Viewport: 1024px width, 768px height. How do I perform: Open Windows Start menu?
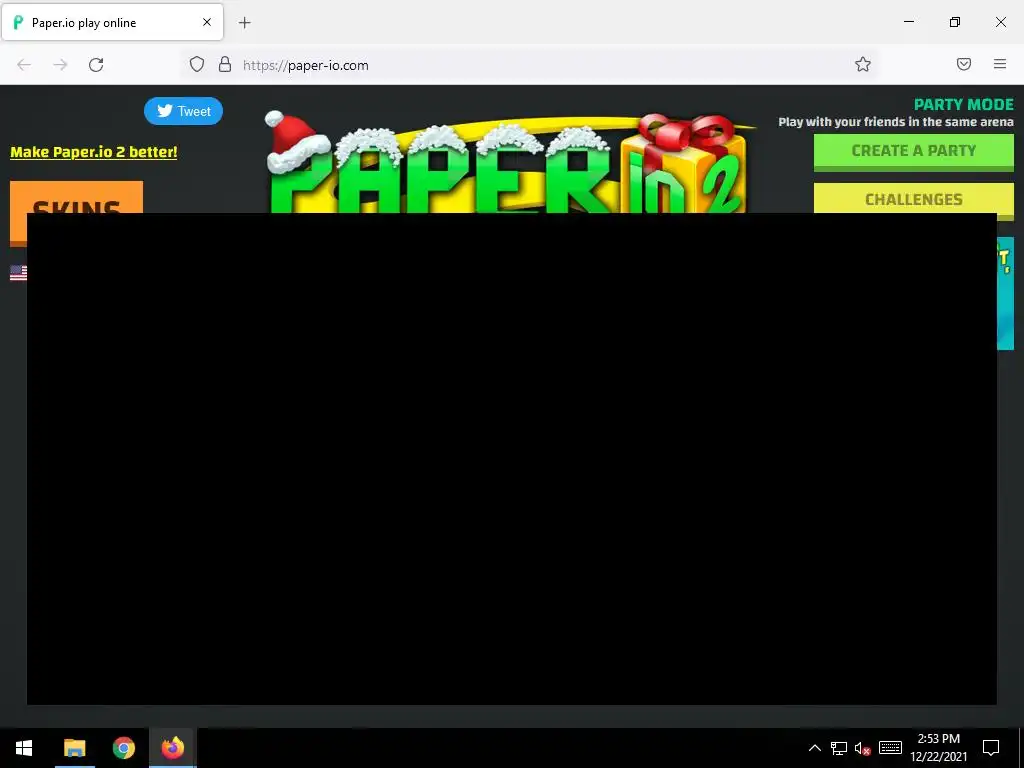[24, 748]
